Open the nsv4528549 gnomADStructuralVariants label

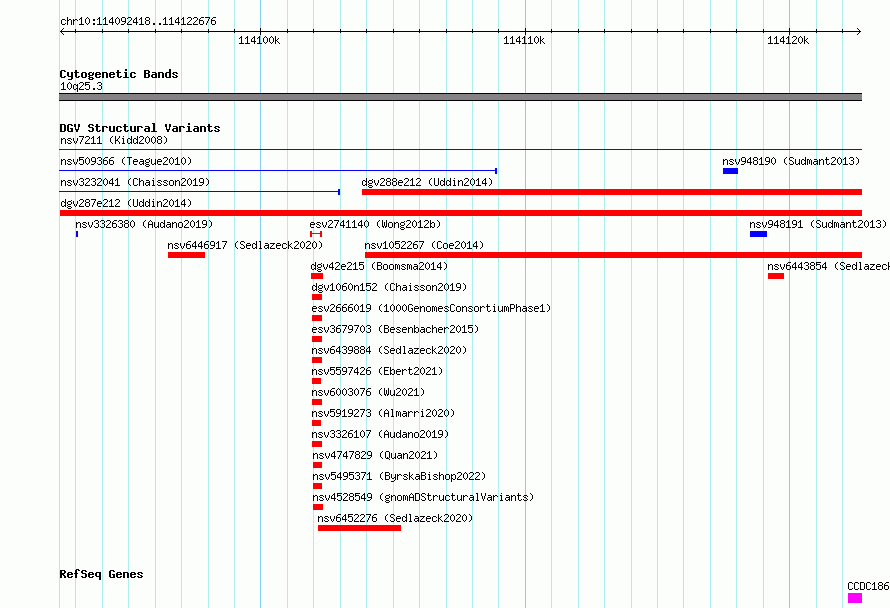click(x=423, y=497)
